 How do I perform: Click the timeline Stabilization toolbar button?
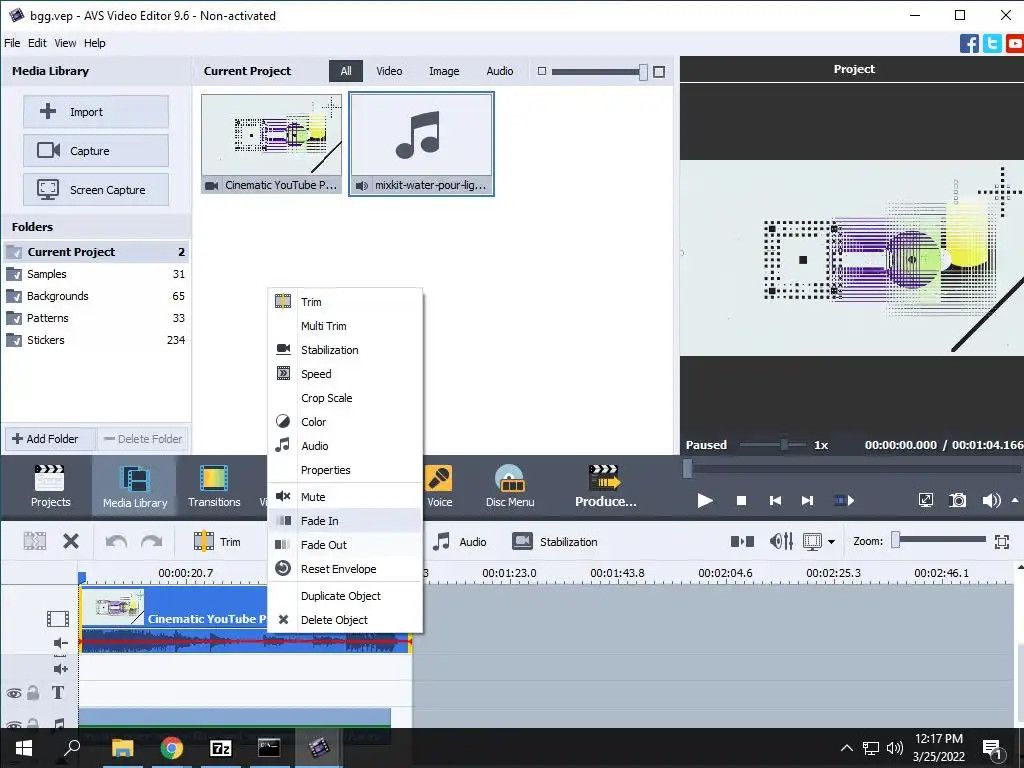pos(554,541)
